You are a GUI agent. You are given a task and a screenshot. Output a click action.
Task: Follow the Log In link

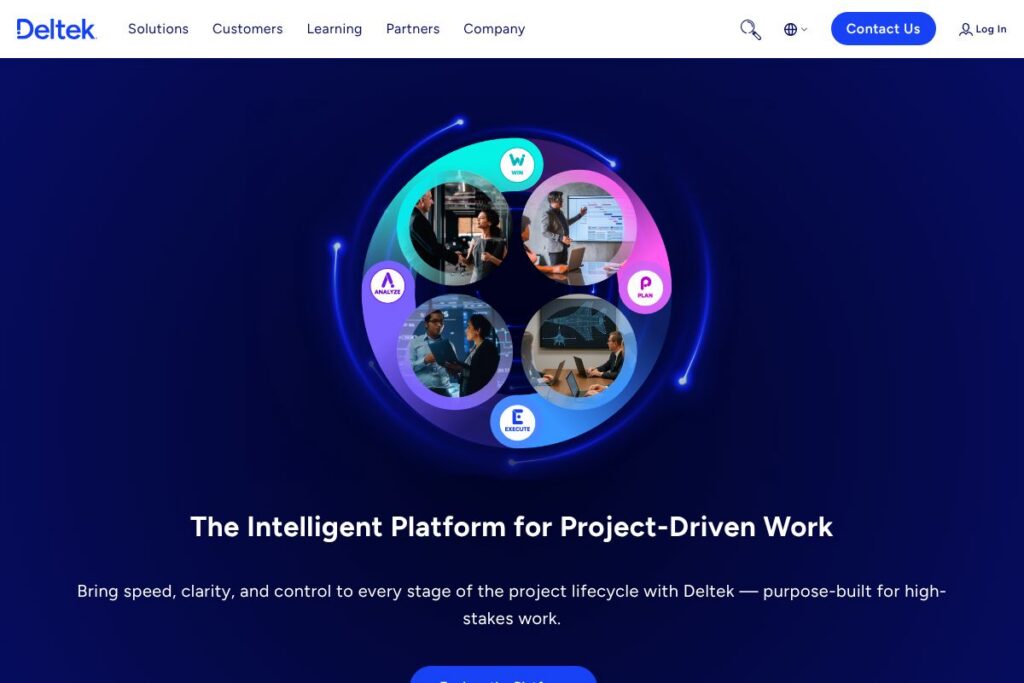(x=991, y=29)
